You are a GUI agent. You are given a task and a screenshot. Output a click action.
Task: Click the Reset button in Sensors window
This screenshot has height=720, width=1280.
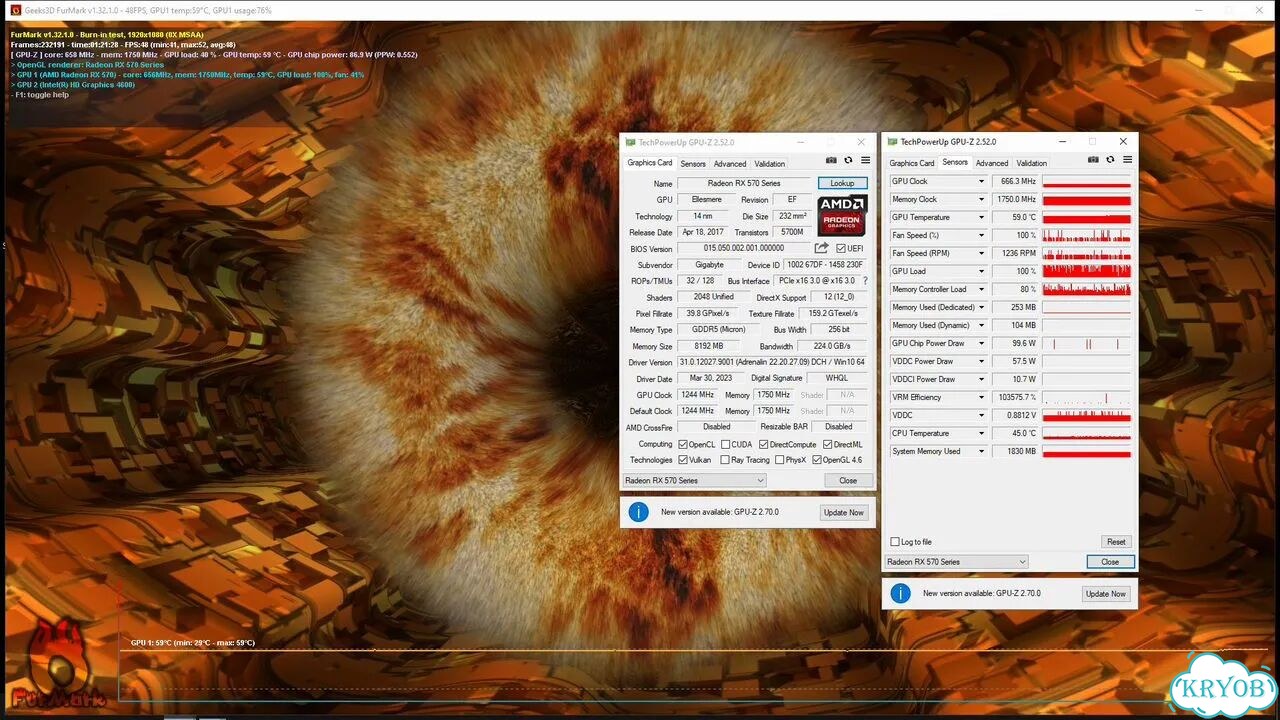point(1116,542)
